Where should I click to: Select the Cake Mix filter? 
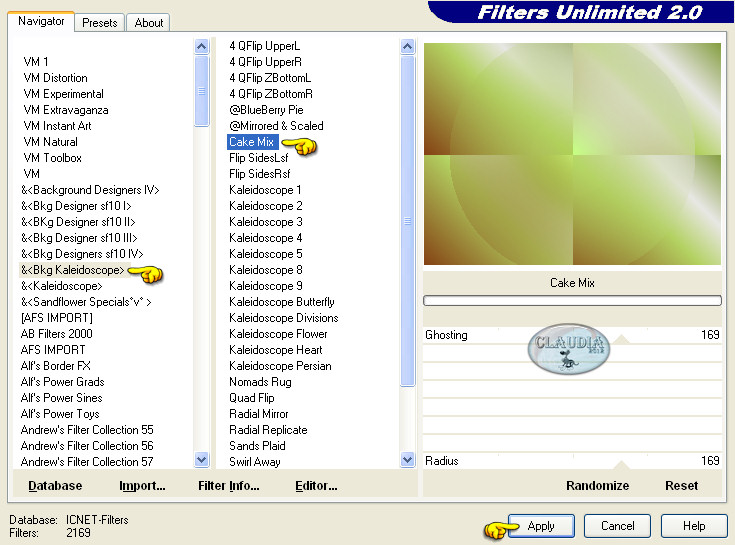coord(252,142)
